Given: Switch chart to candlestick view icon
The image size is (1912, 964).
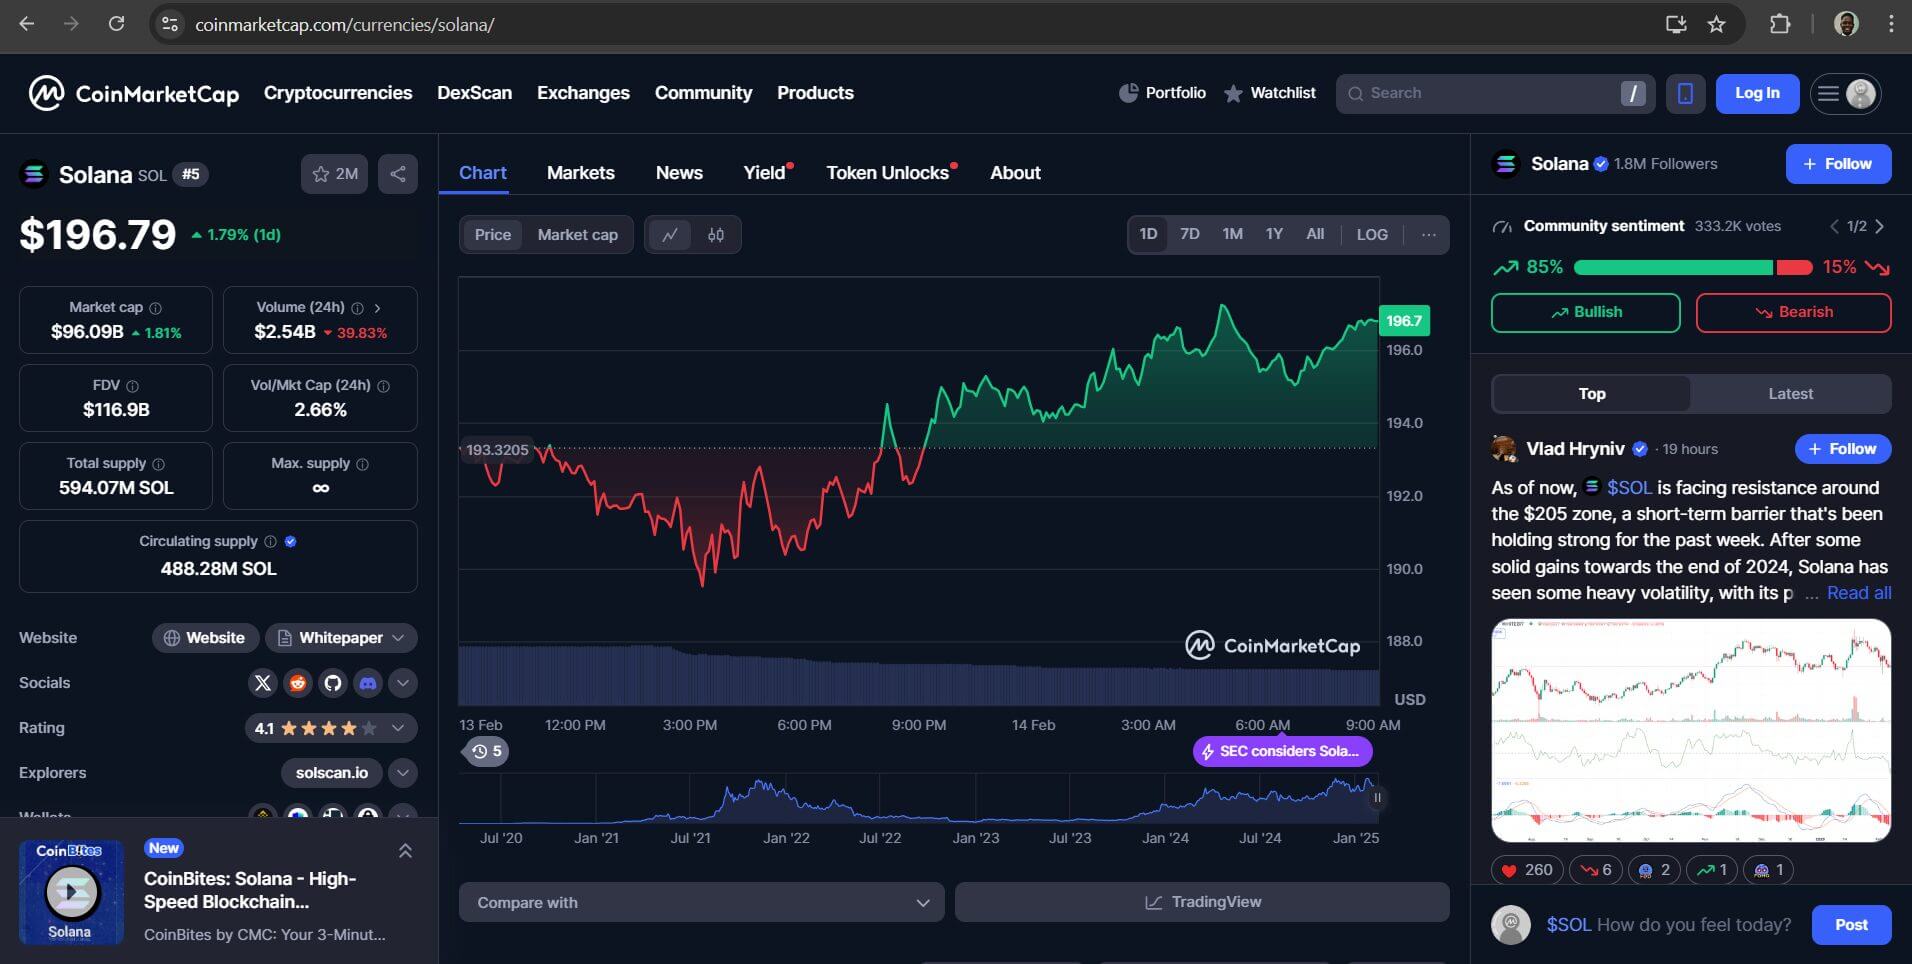Looking at the screenshot, I should click(716, 235).
